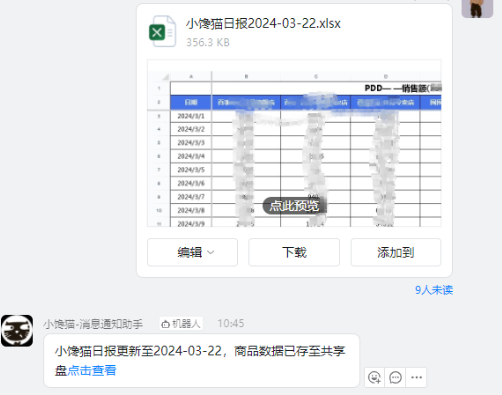Click the 机器人 robot tag
502x395 pixels.
point(181,324)
